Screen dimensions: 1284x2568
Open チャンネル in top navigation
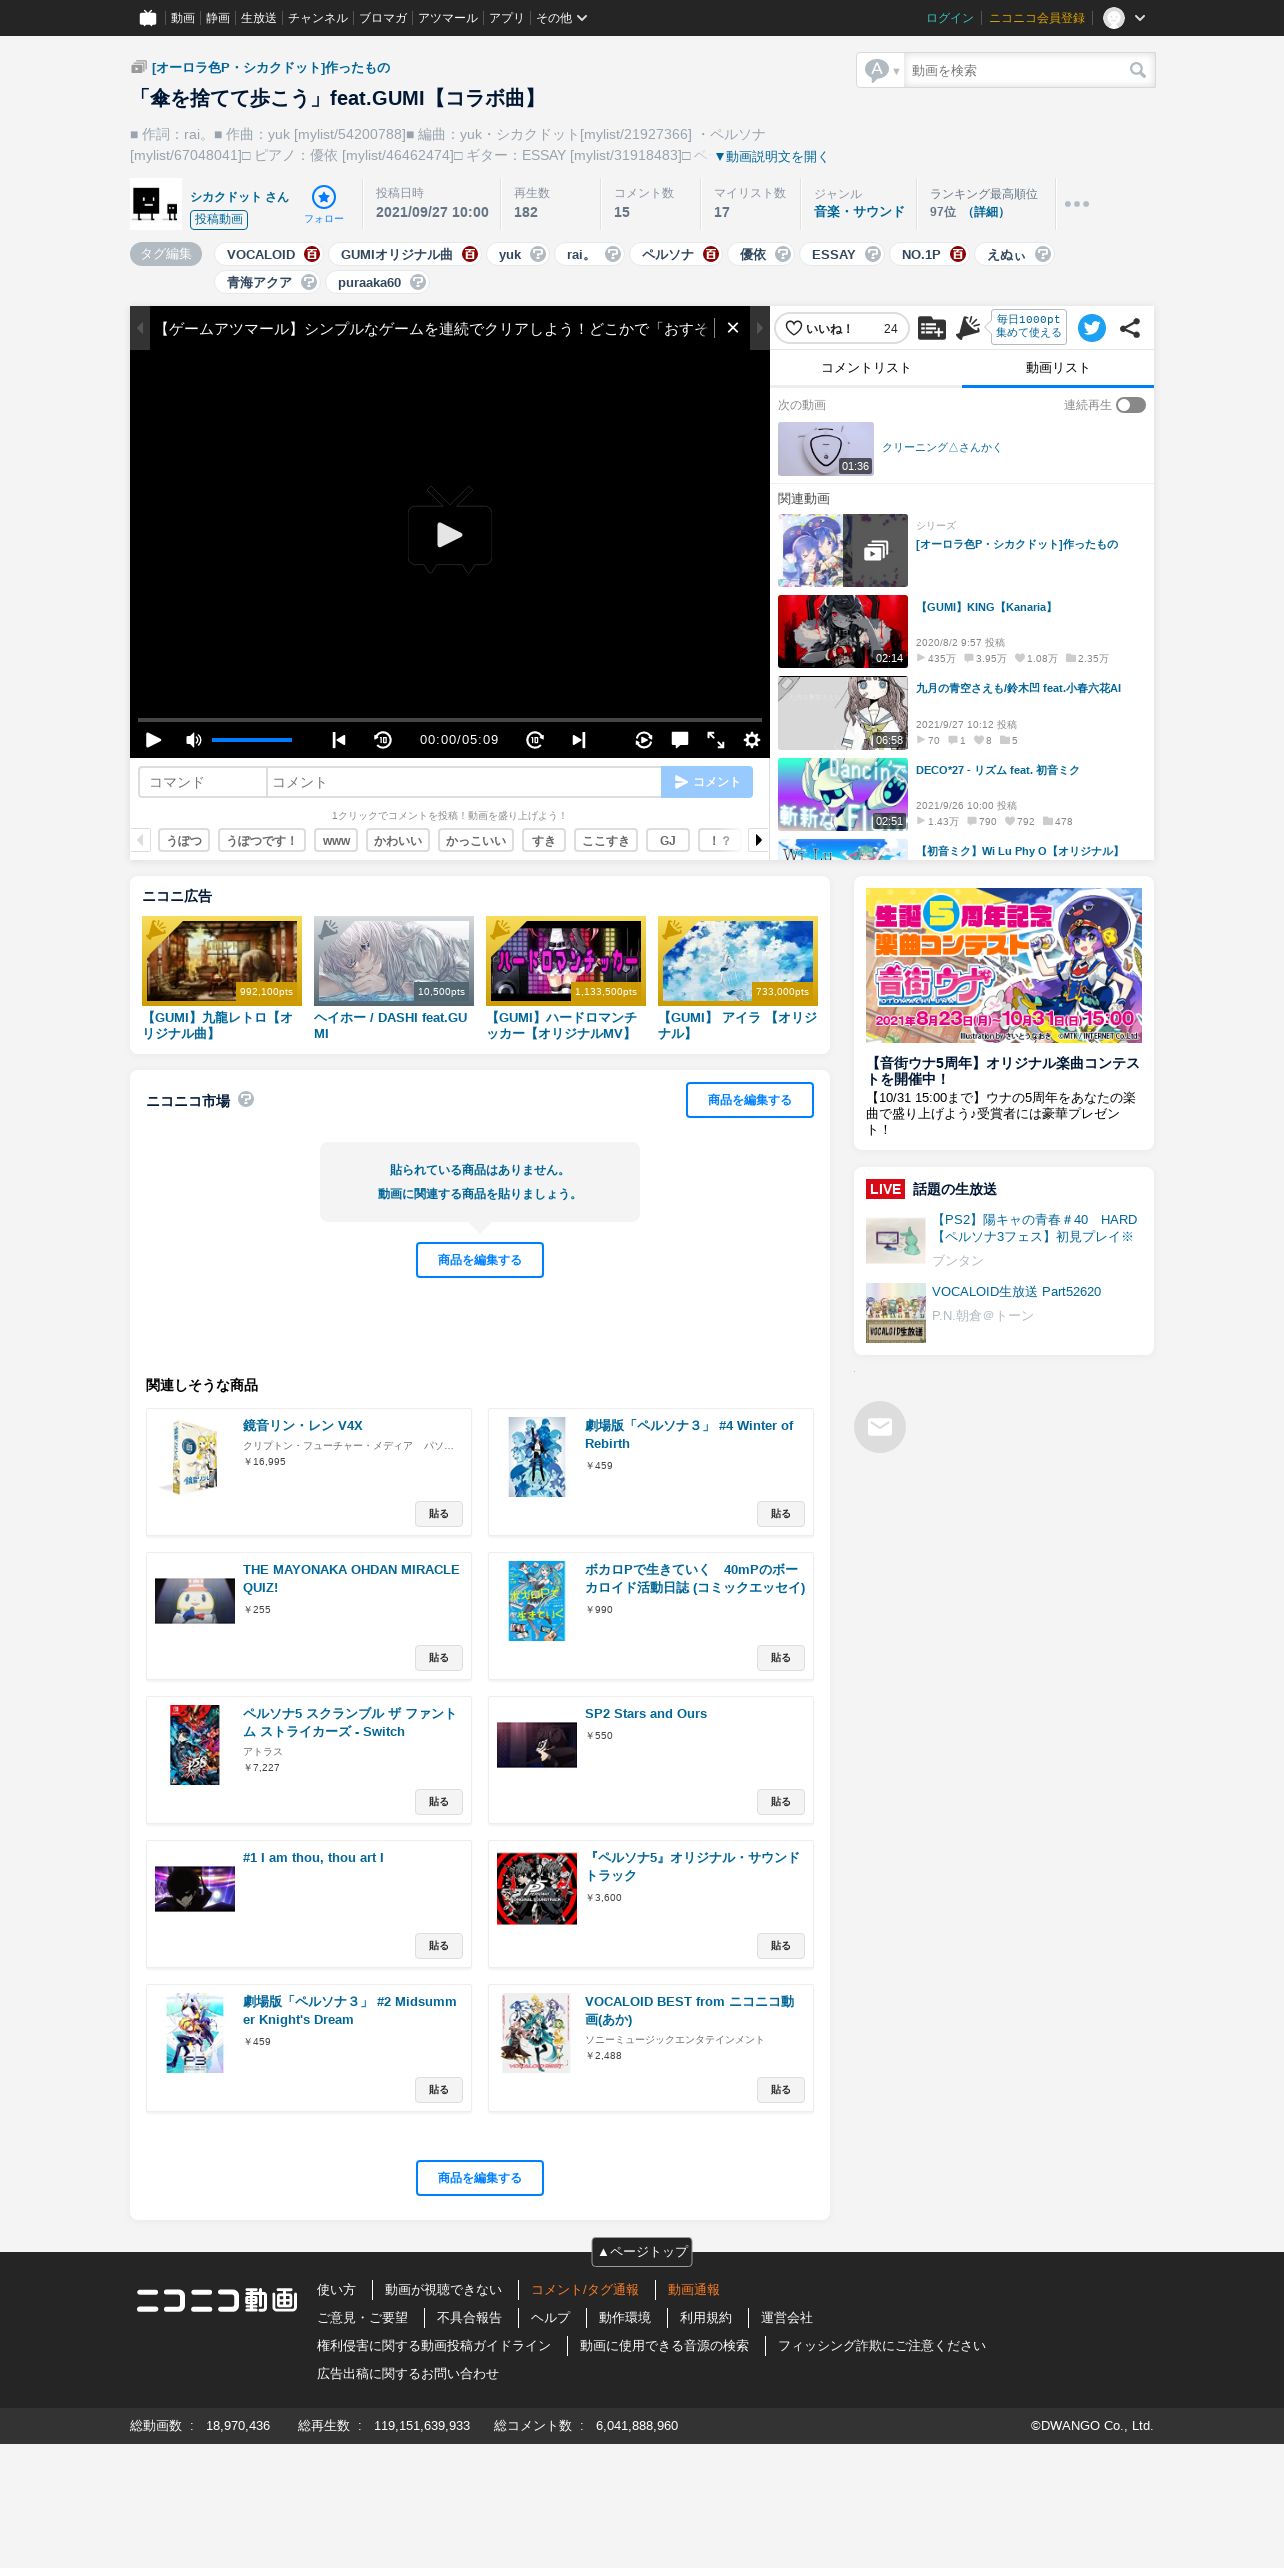(318, 18)
